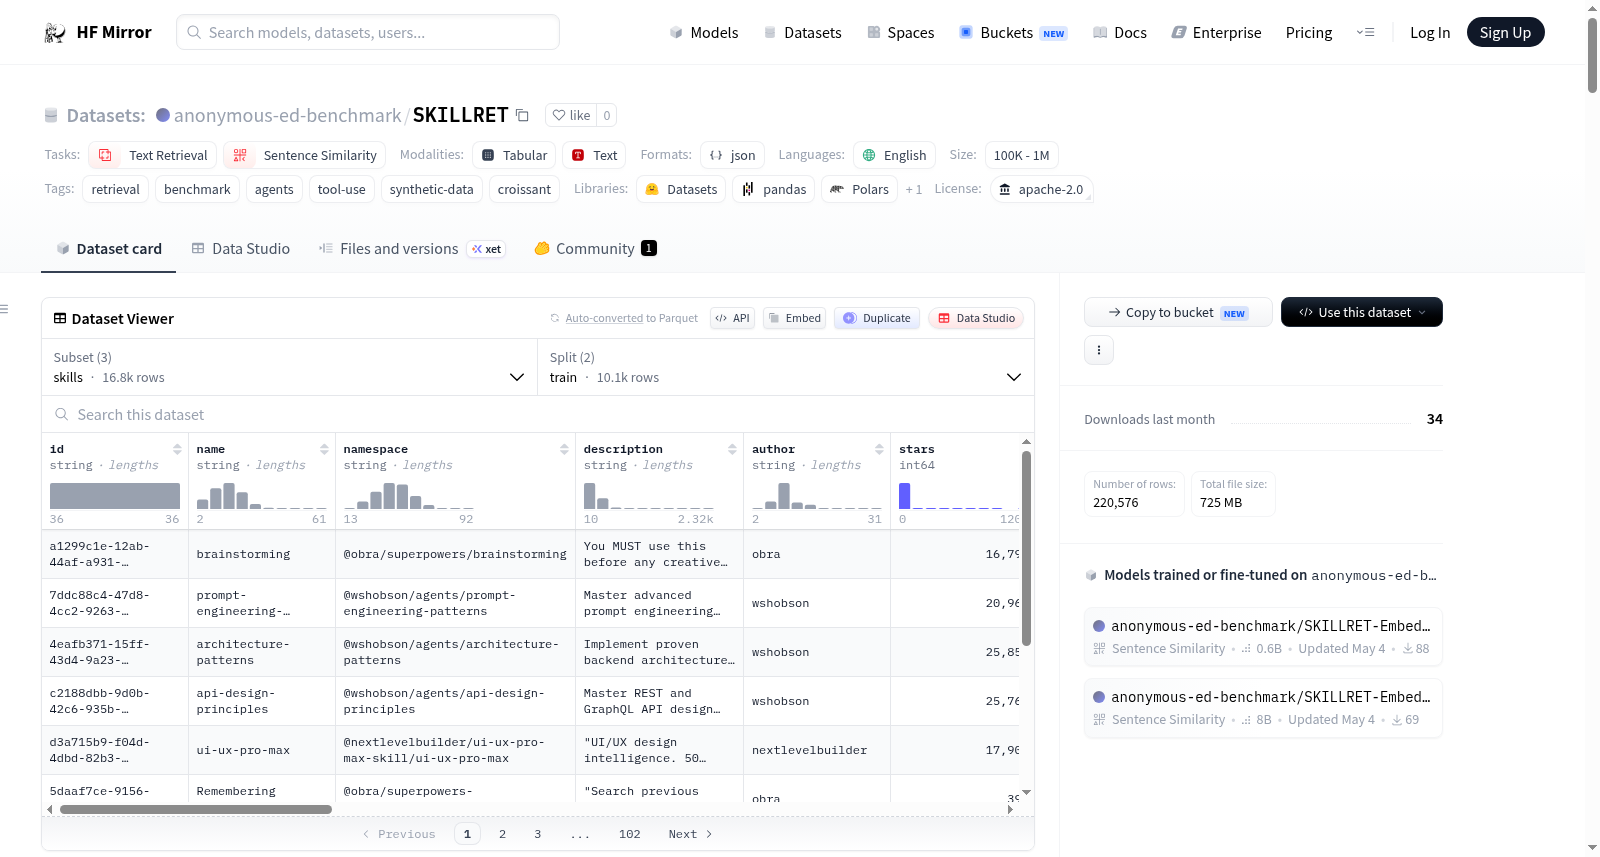Click the HF Mirror logo icon
Image resolution: width=1600 pixels, height=857 pixels.
[x=55, y=33]
